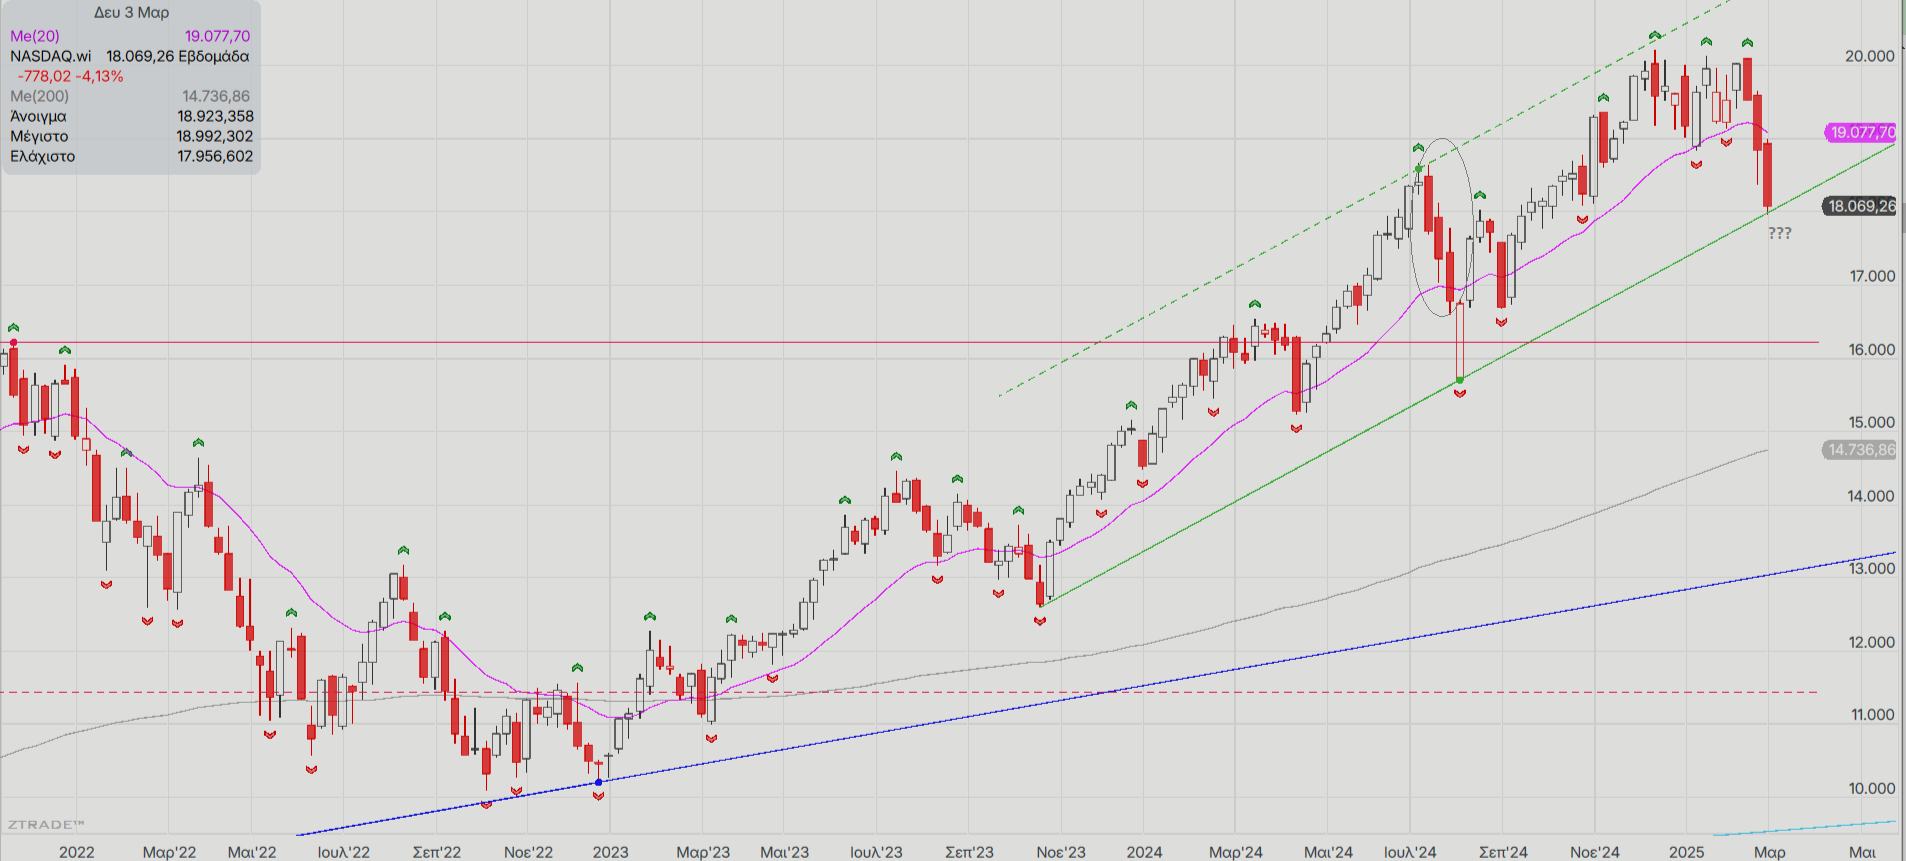Click the grey 14.736,86 moving average tag
This screenshot has width=1906, height=861.
click(x=1859, y=450)
